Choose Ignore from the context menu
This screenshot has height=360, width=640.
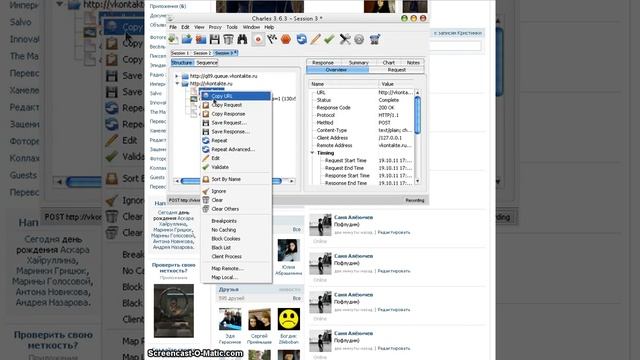(x=236, y=191)
